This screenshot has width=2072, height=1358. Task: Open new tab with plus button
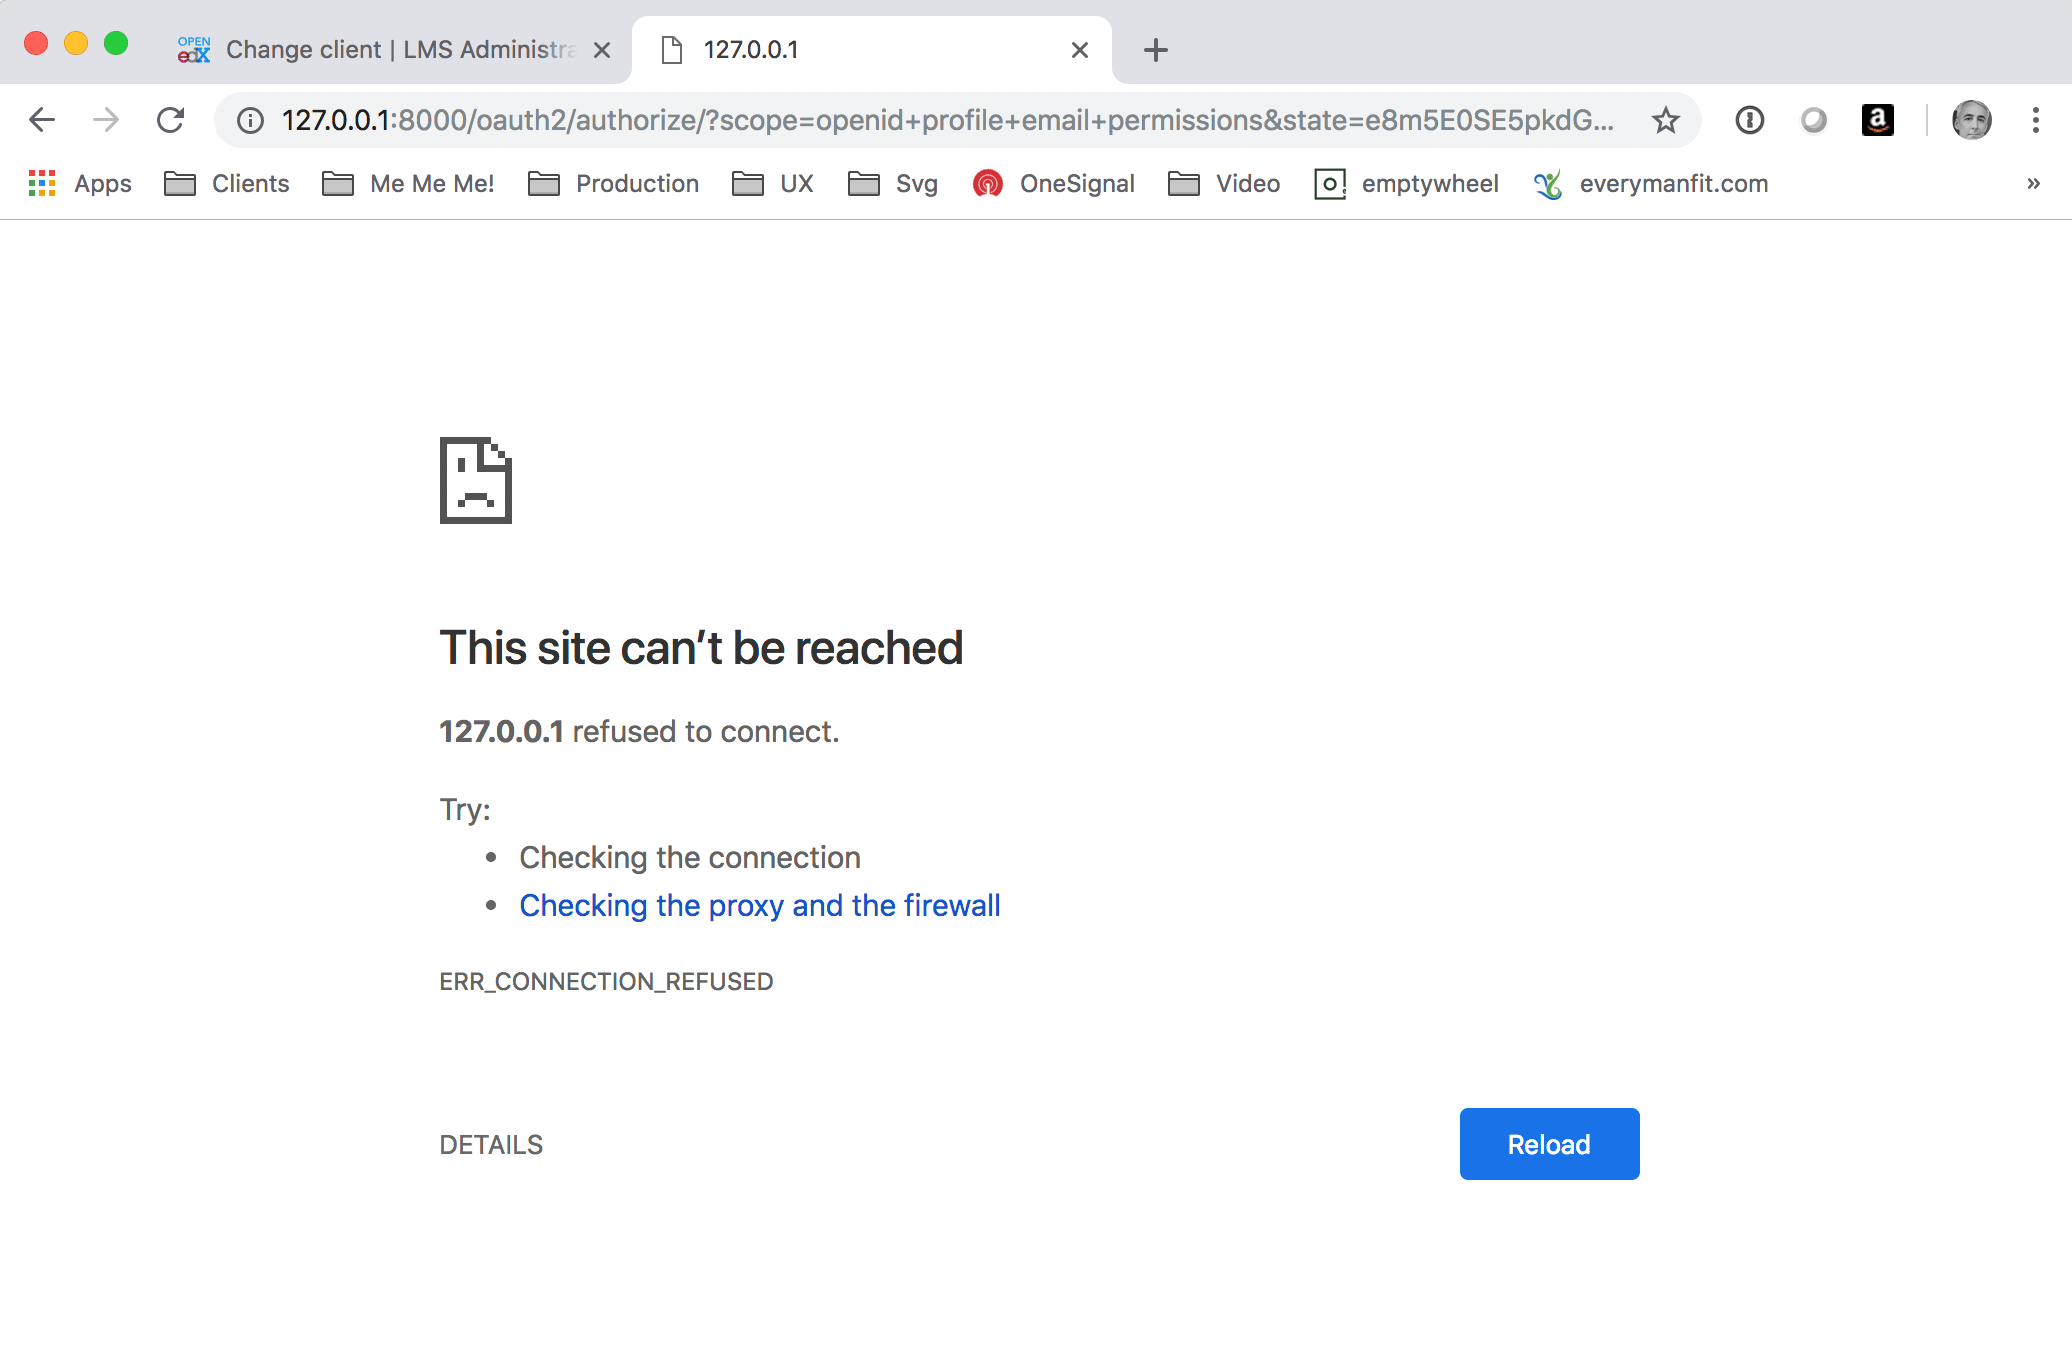(x=1153, y=48)
